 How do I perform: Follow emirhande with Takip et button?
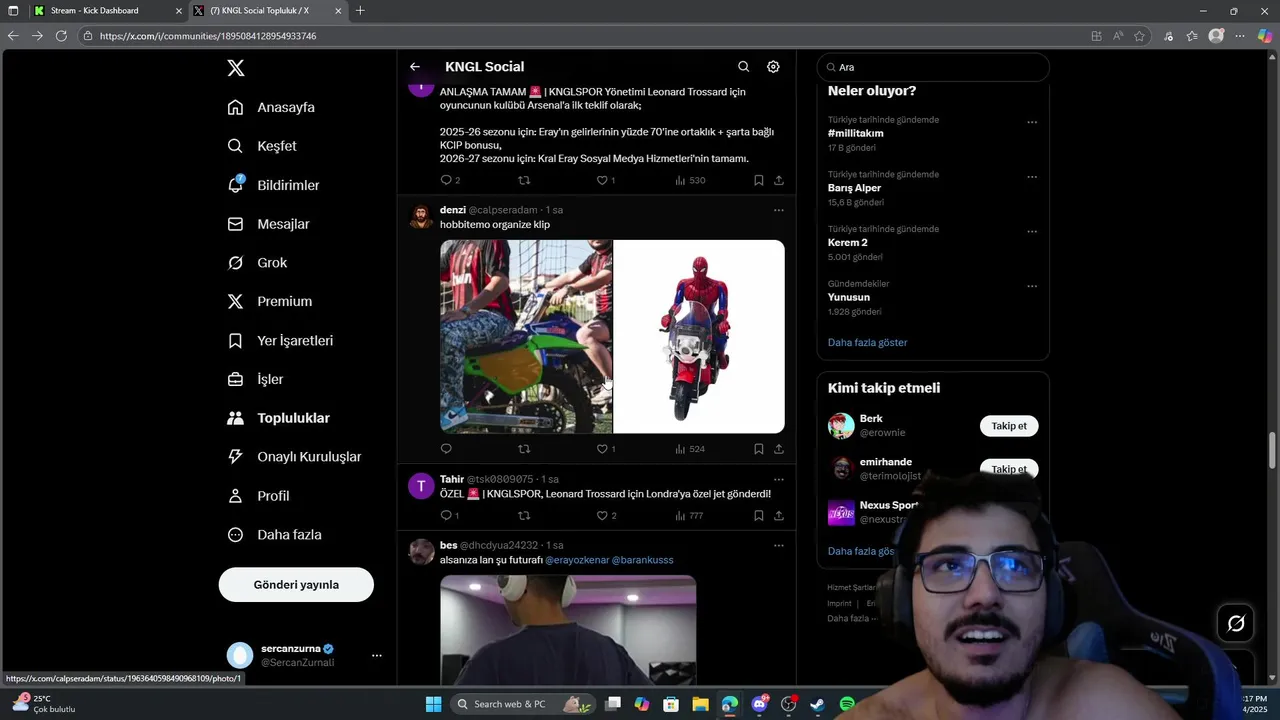(1009, 468)
